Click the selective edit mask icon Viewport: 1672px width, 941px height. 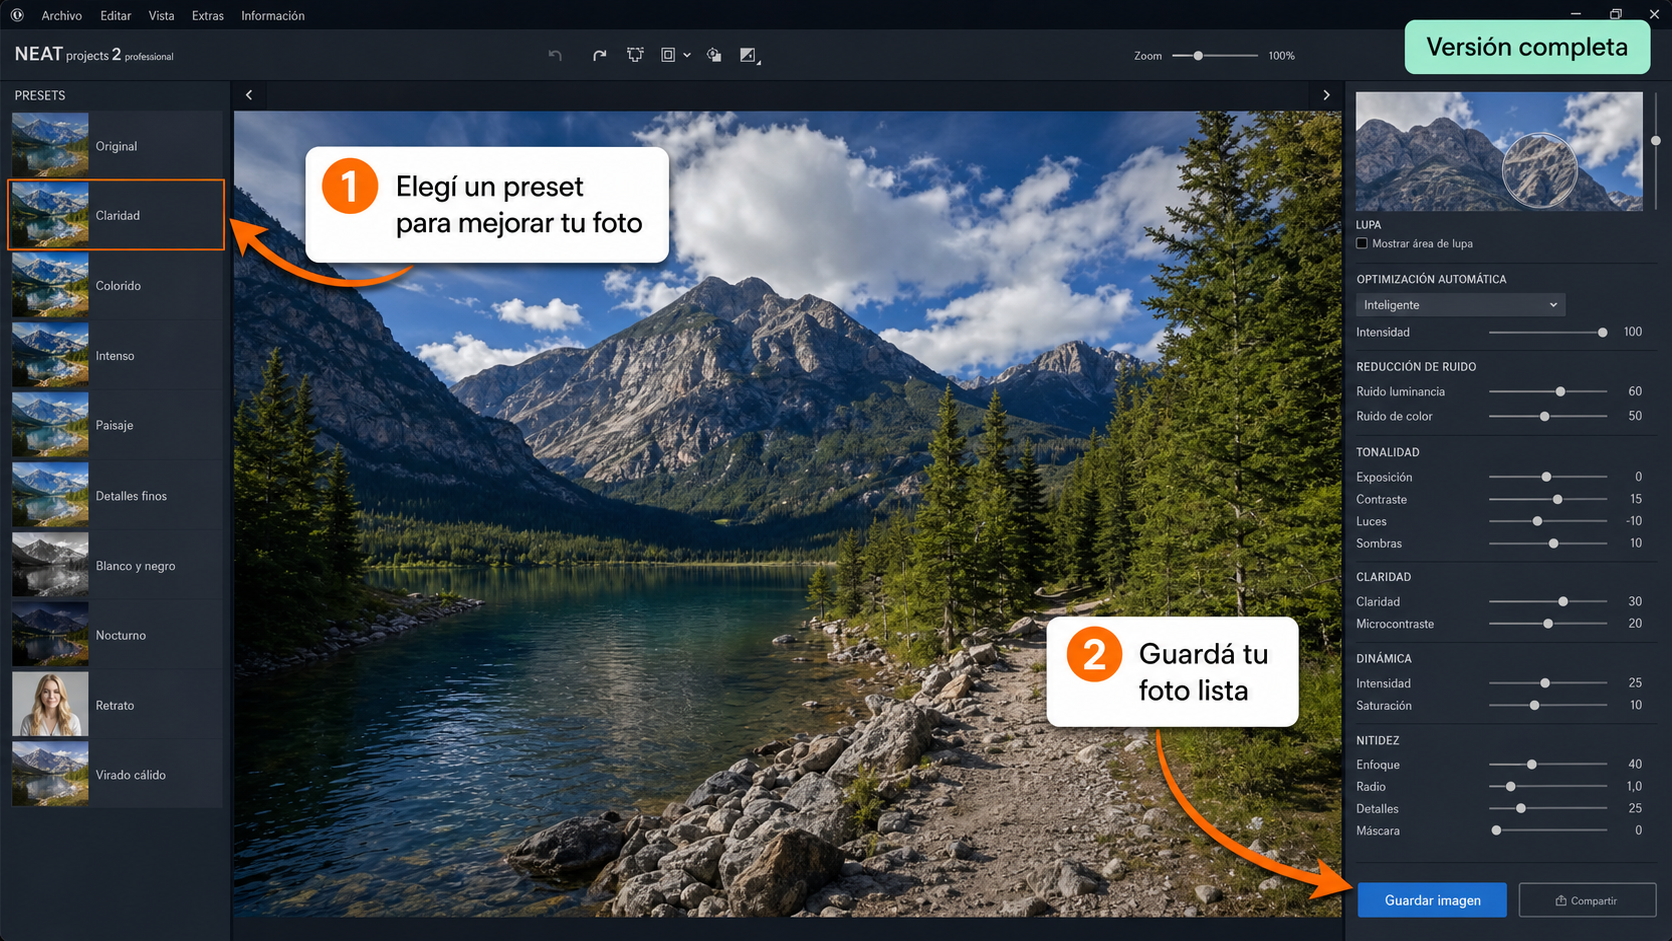point(714,55)
